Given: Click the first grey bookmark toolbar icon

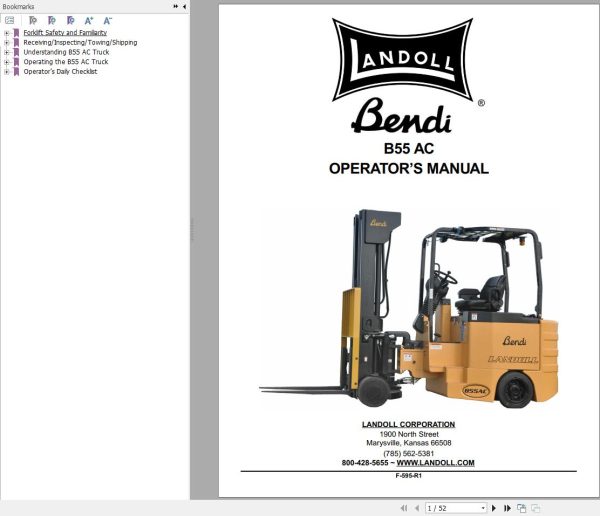Looking at the screenshot, I should 33,20.
